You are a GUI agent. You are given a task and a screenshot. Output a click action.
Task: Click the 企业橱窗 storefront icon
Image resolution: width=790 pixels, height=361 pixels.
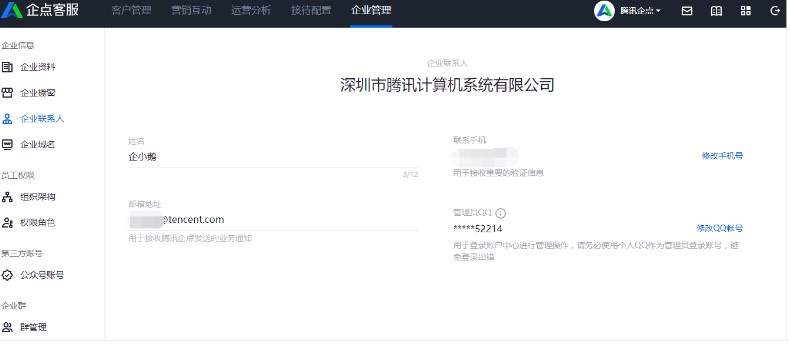(x=7, y=93)
